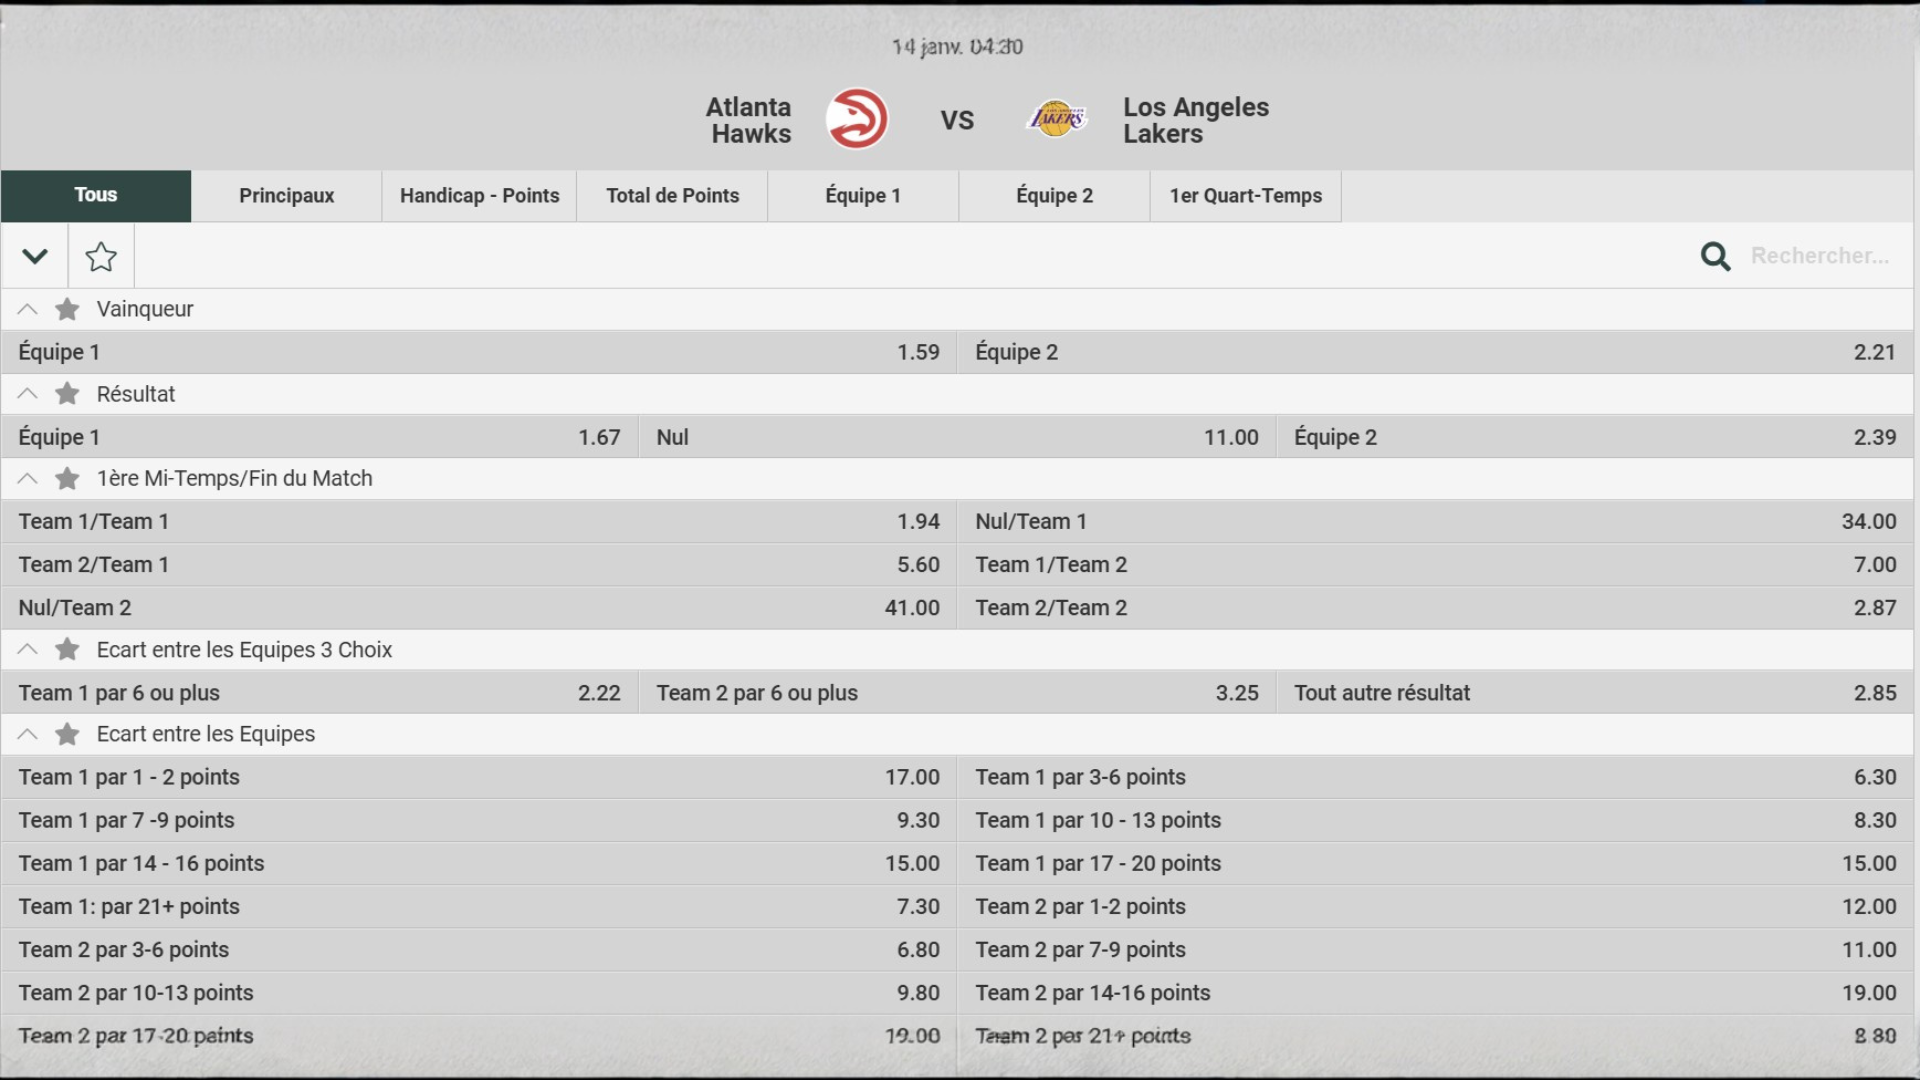The image size is (1920, 1080).
Task: Favorite the Vainqueur market star
Action: coord(67,309)
